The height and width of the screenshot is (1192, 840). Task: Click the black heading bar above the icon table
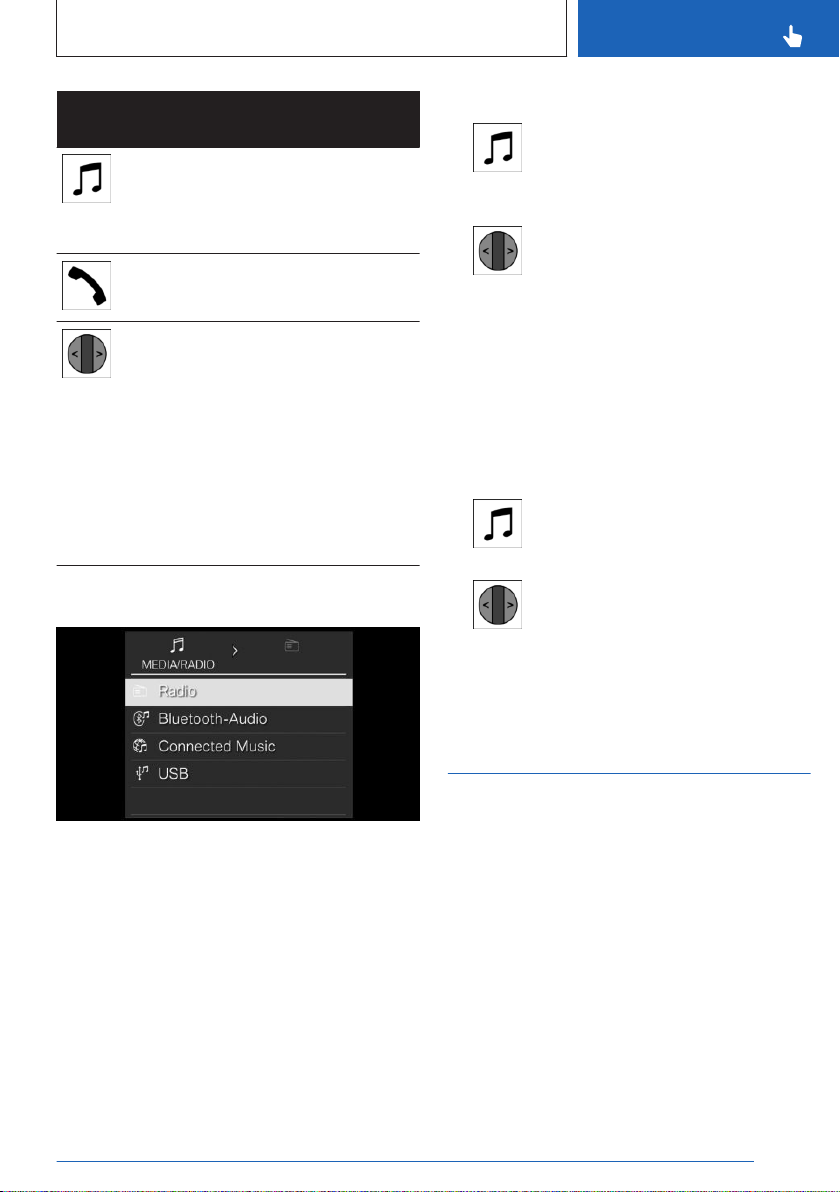[239, 119]
